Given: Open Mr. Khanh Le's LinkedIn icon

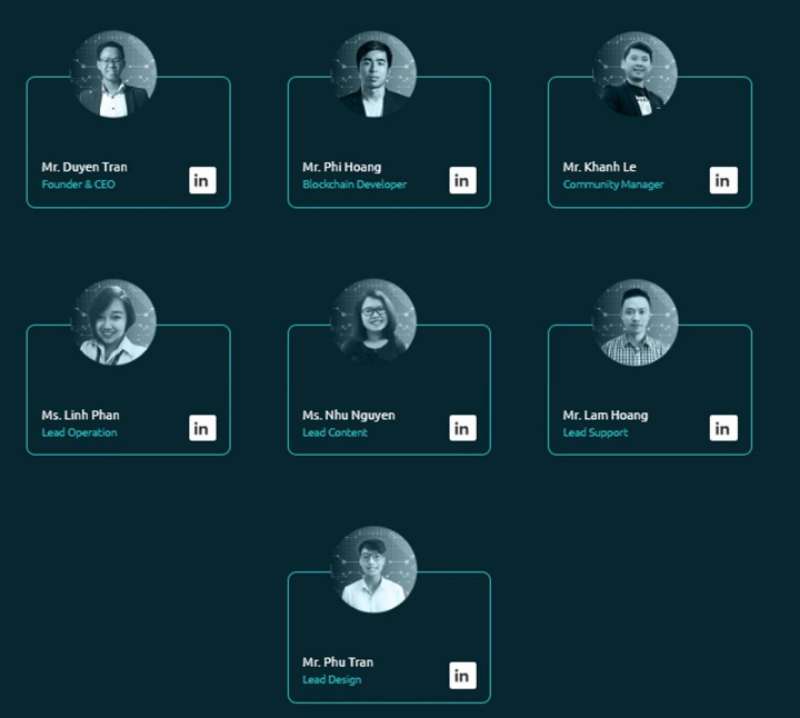Looking at the screenshot, I should coord(723,180).
